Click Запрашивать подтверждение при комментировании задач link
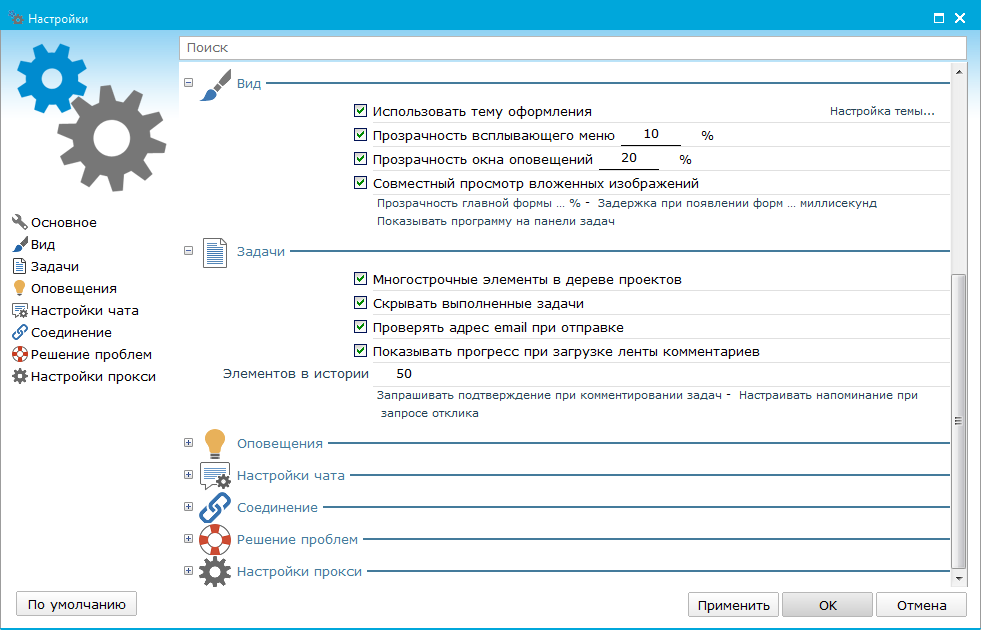The image size is (981, 630). tap(549, 395)
